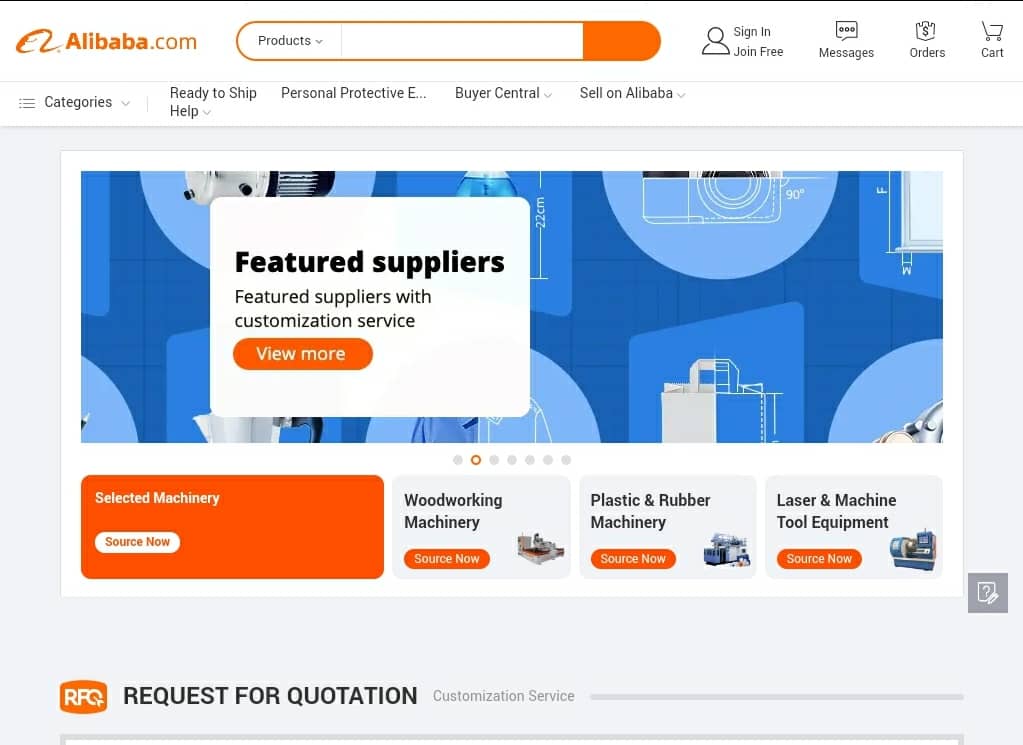Click Source Now under Woodworking Machinery

click(x=447, y=559)
